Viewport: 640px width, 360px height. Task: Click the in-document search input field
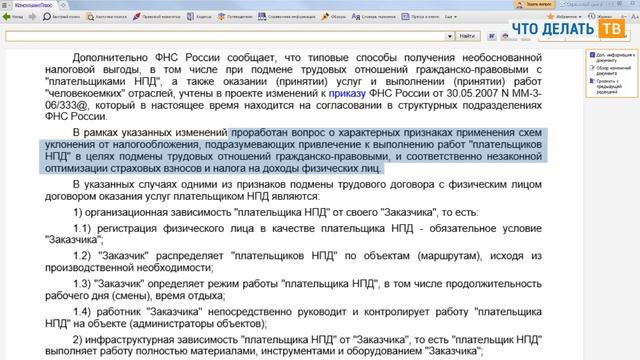225,36
